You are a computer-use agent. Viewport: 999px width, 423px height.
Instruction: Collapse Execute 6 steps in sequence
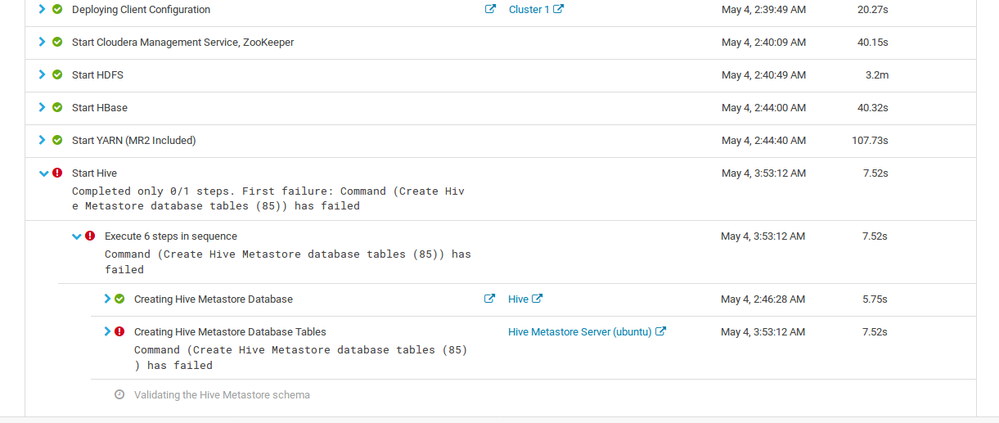[76, 237]
